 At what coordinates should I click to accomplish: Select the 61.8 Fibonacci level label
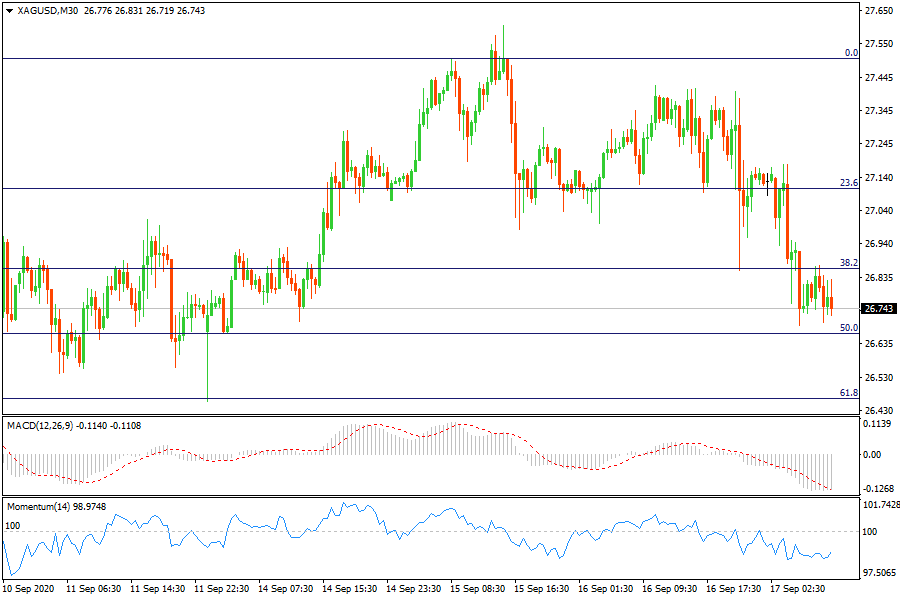[849, 393]
